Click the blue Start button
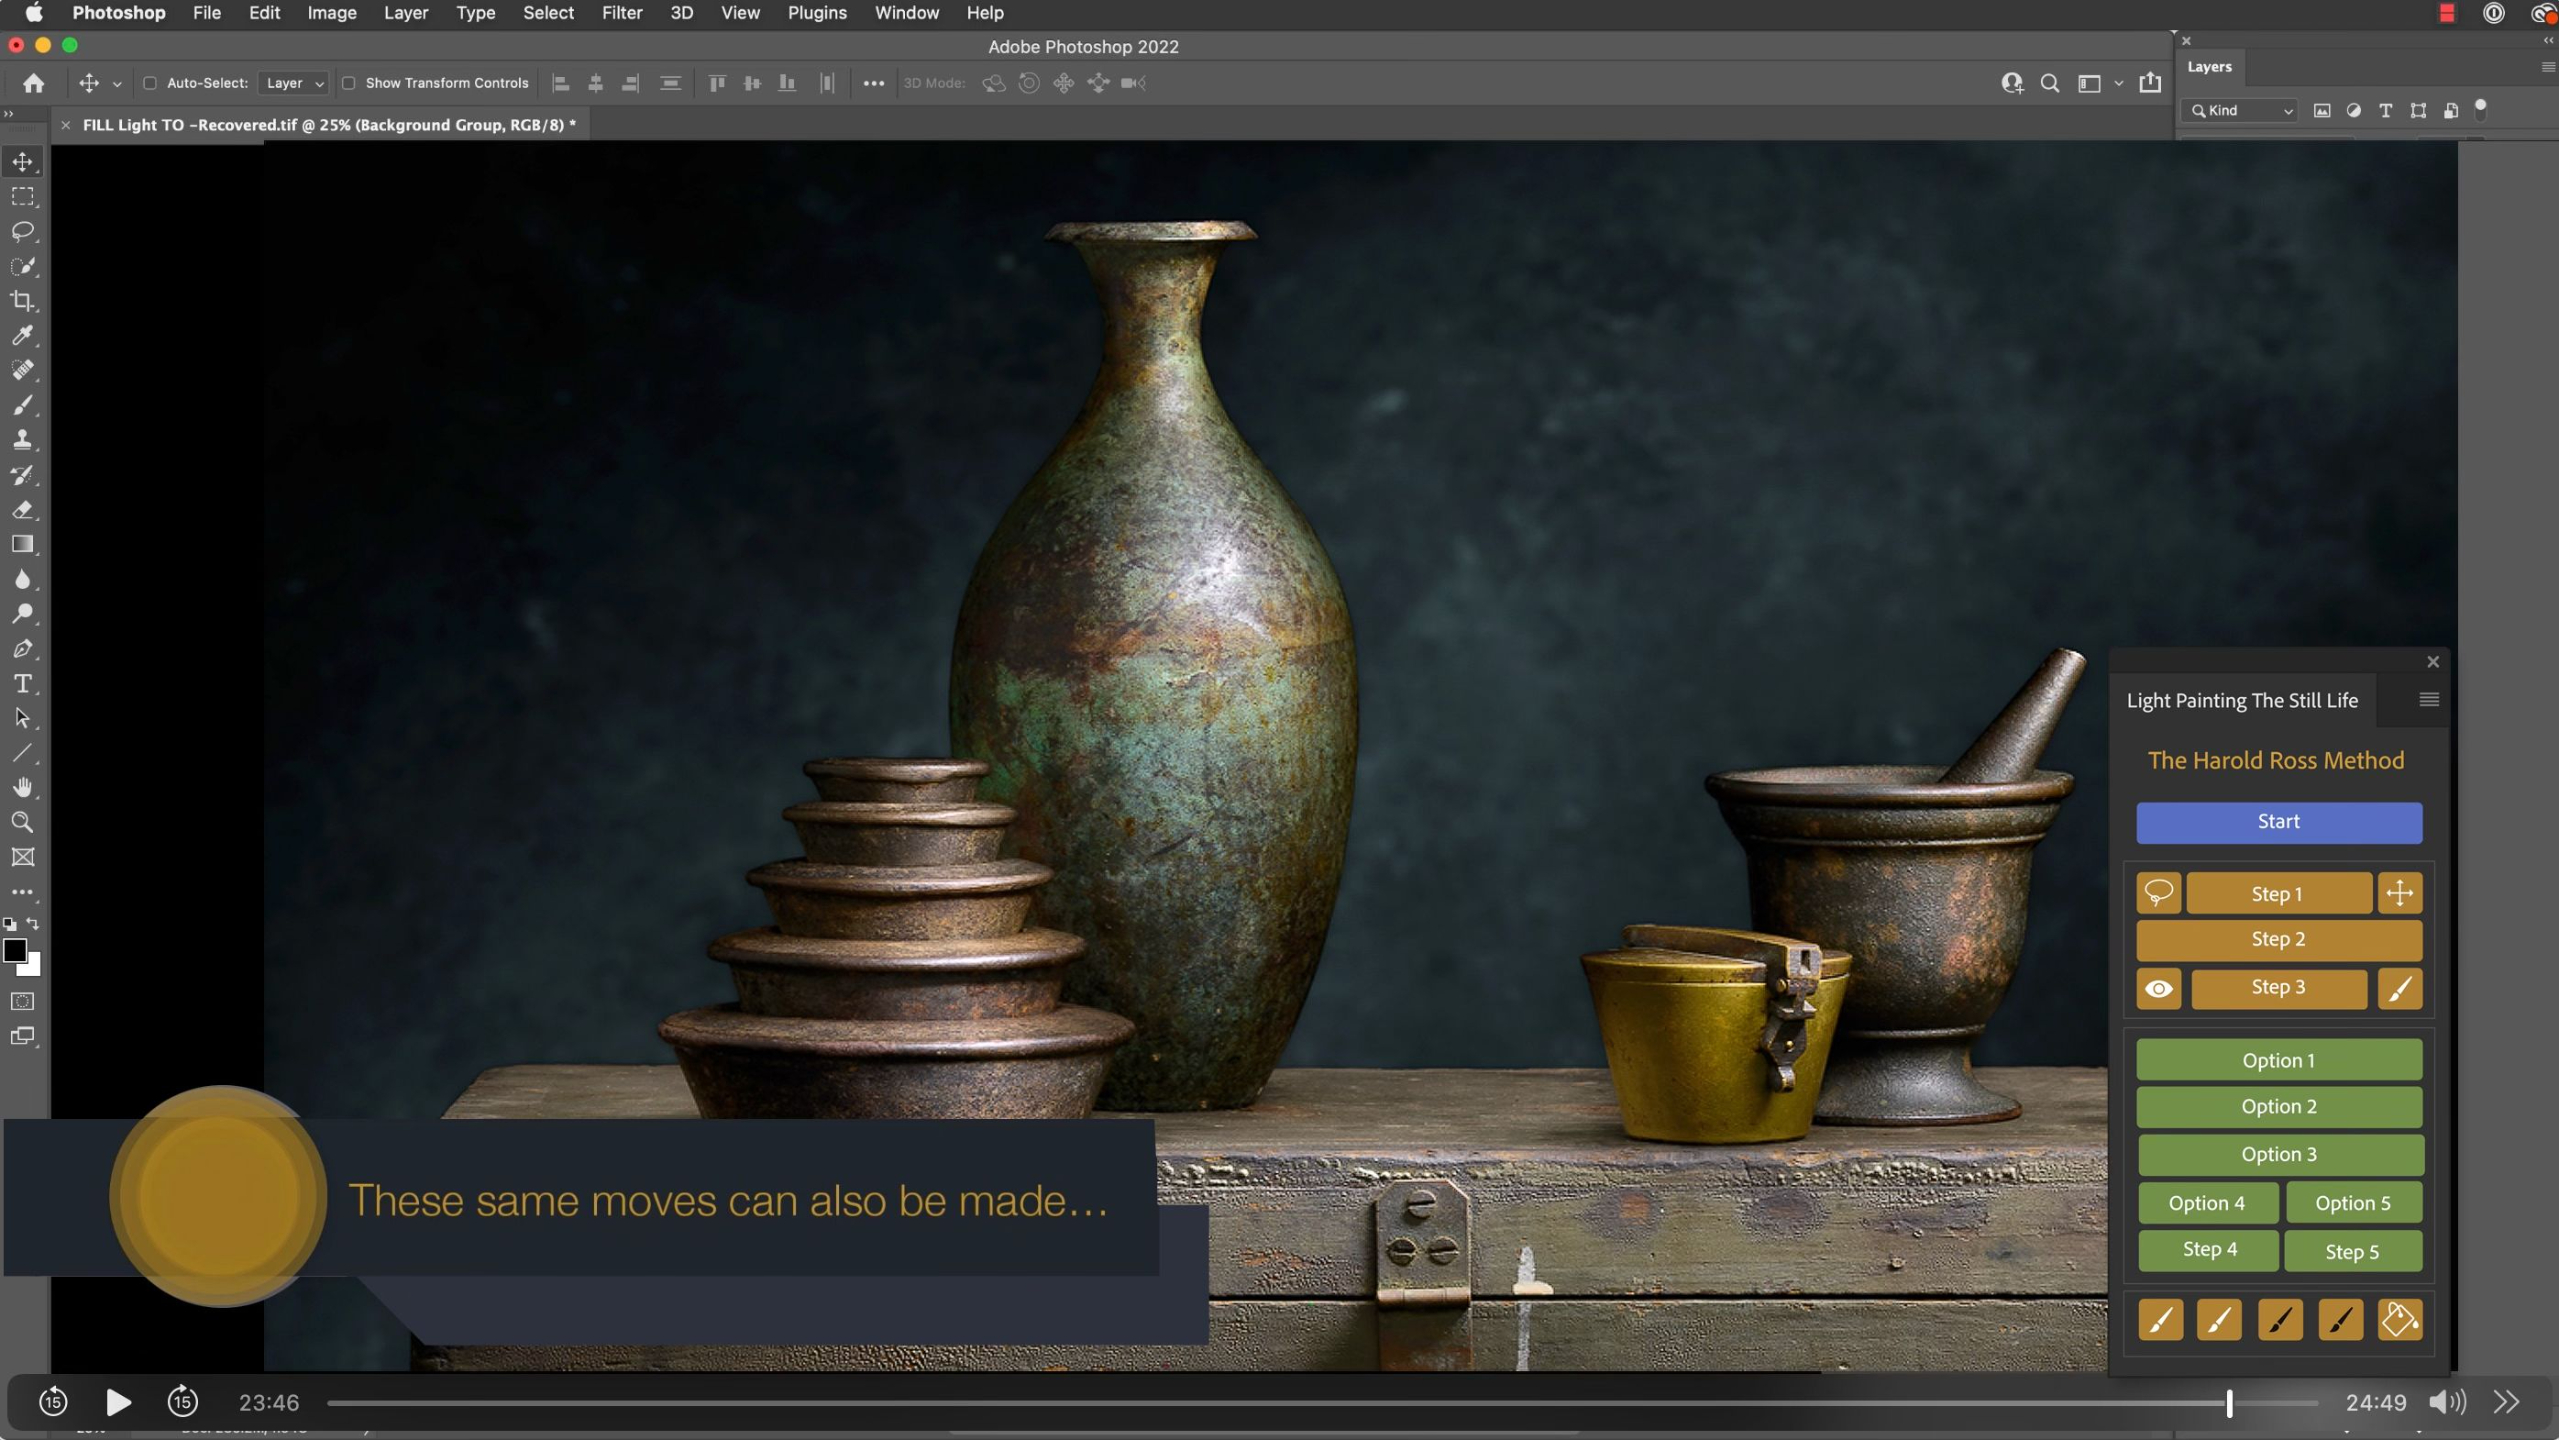2559x1440 pixels. [x=2278, y=822]
